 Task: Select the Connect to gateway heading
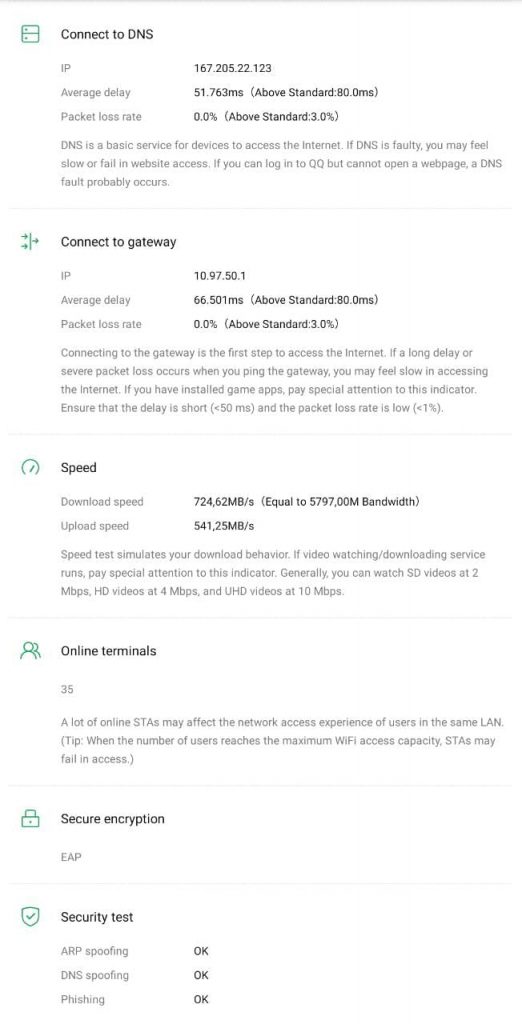[118, 242]
